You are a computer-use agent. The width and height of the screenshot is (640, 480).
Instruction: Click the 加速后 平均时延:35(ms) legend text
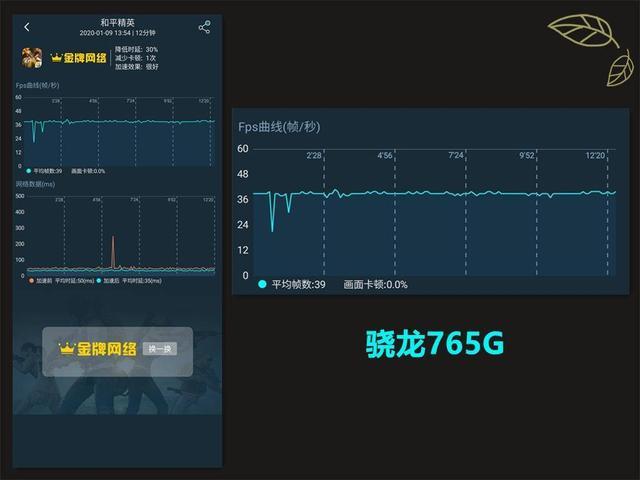[x=132, y=281]
